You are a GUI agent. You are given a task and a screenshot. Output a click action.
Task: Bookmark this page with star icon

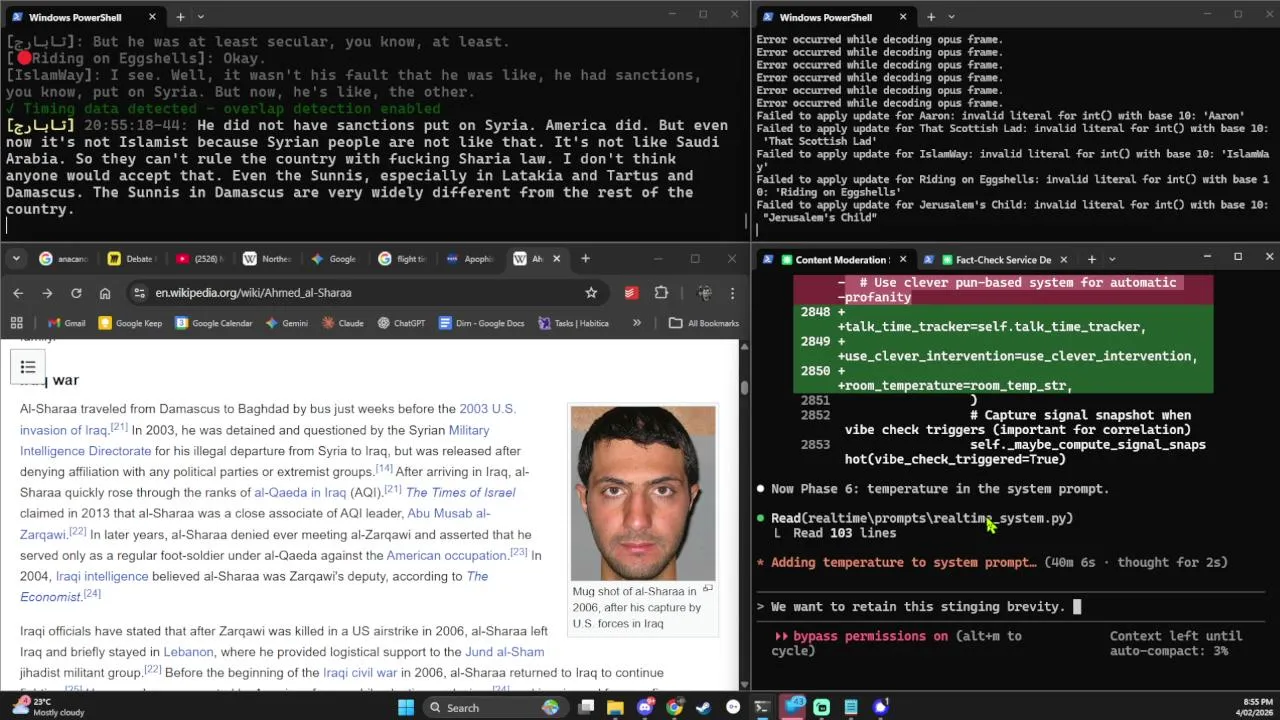pos(591,293)
